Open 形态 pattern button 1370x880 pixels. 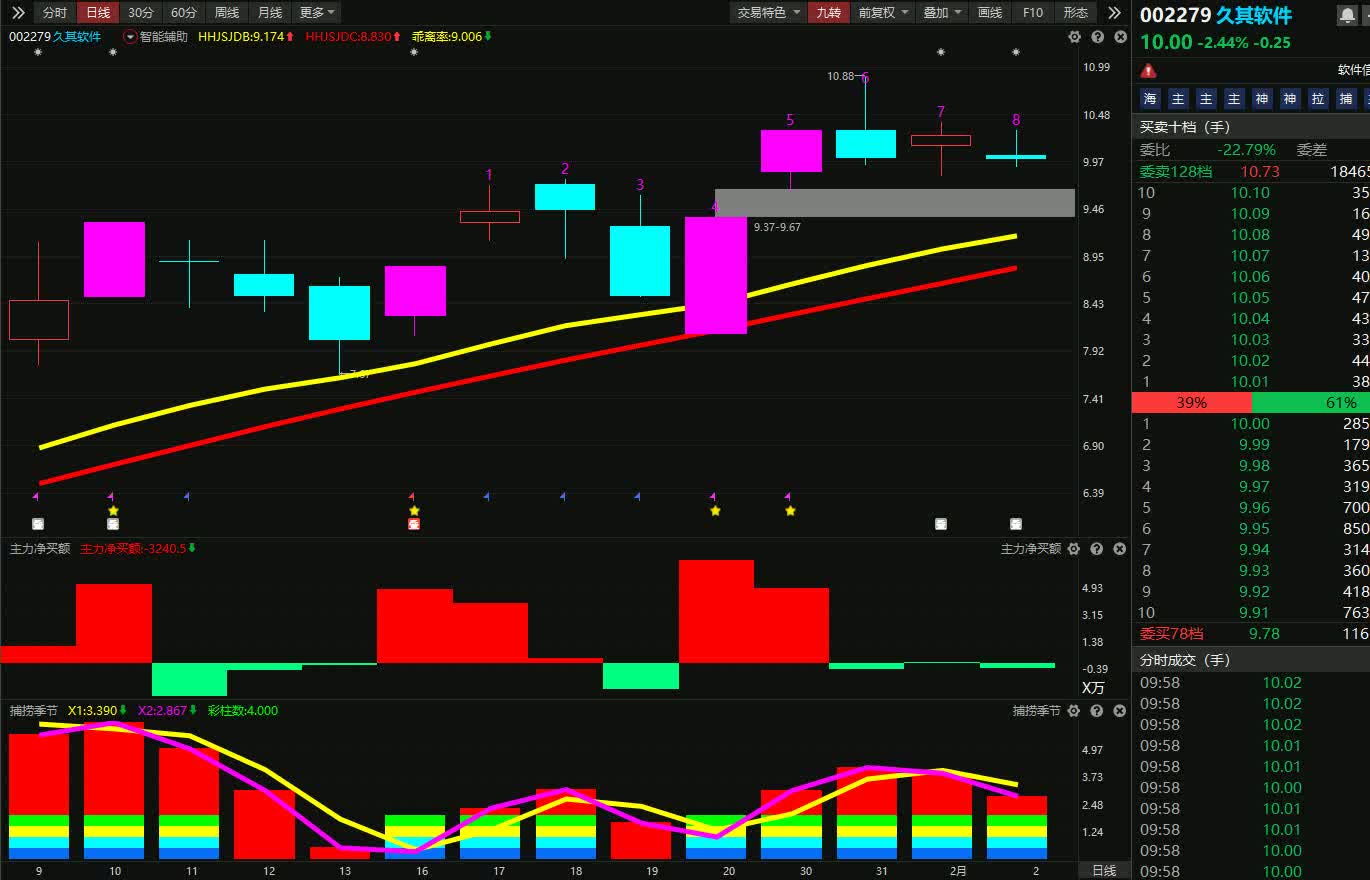point(1076,13)
